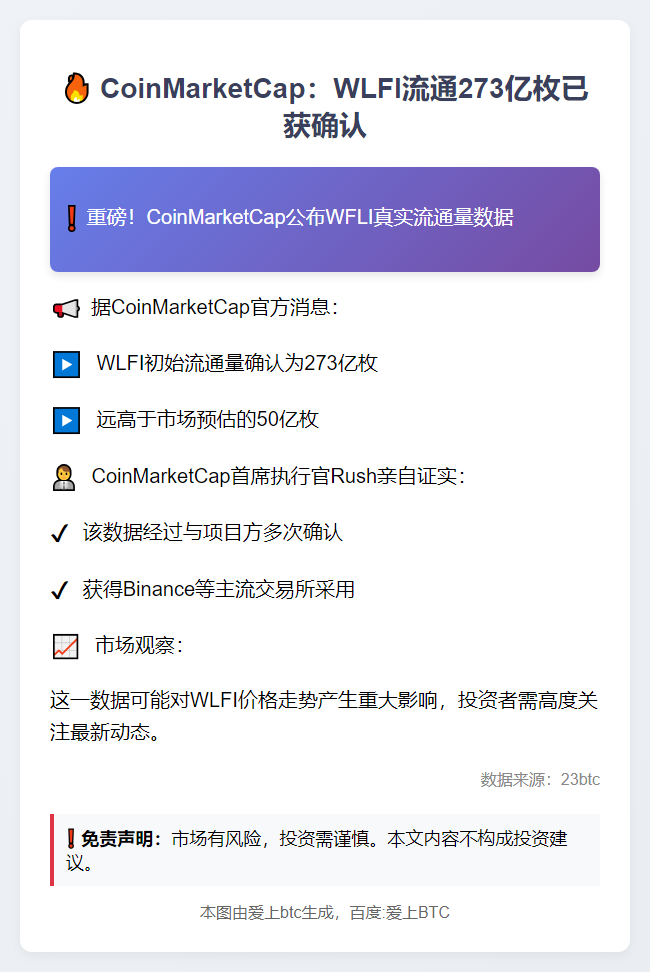Click the megaphone icon before 据CoinMarketCap官方消息
Viewport: 650px width, 972px height.
pyautogui.click(x=66, y=308)
